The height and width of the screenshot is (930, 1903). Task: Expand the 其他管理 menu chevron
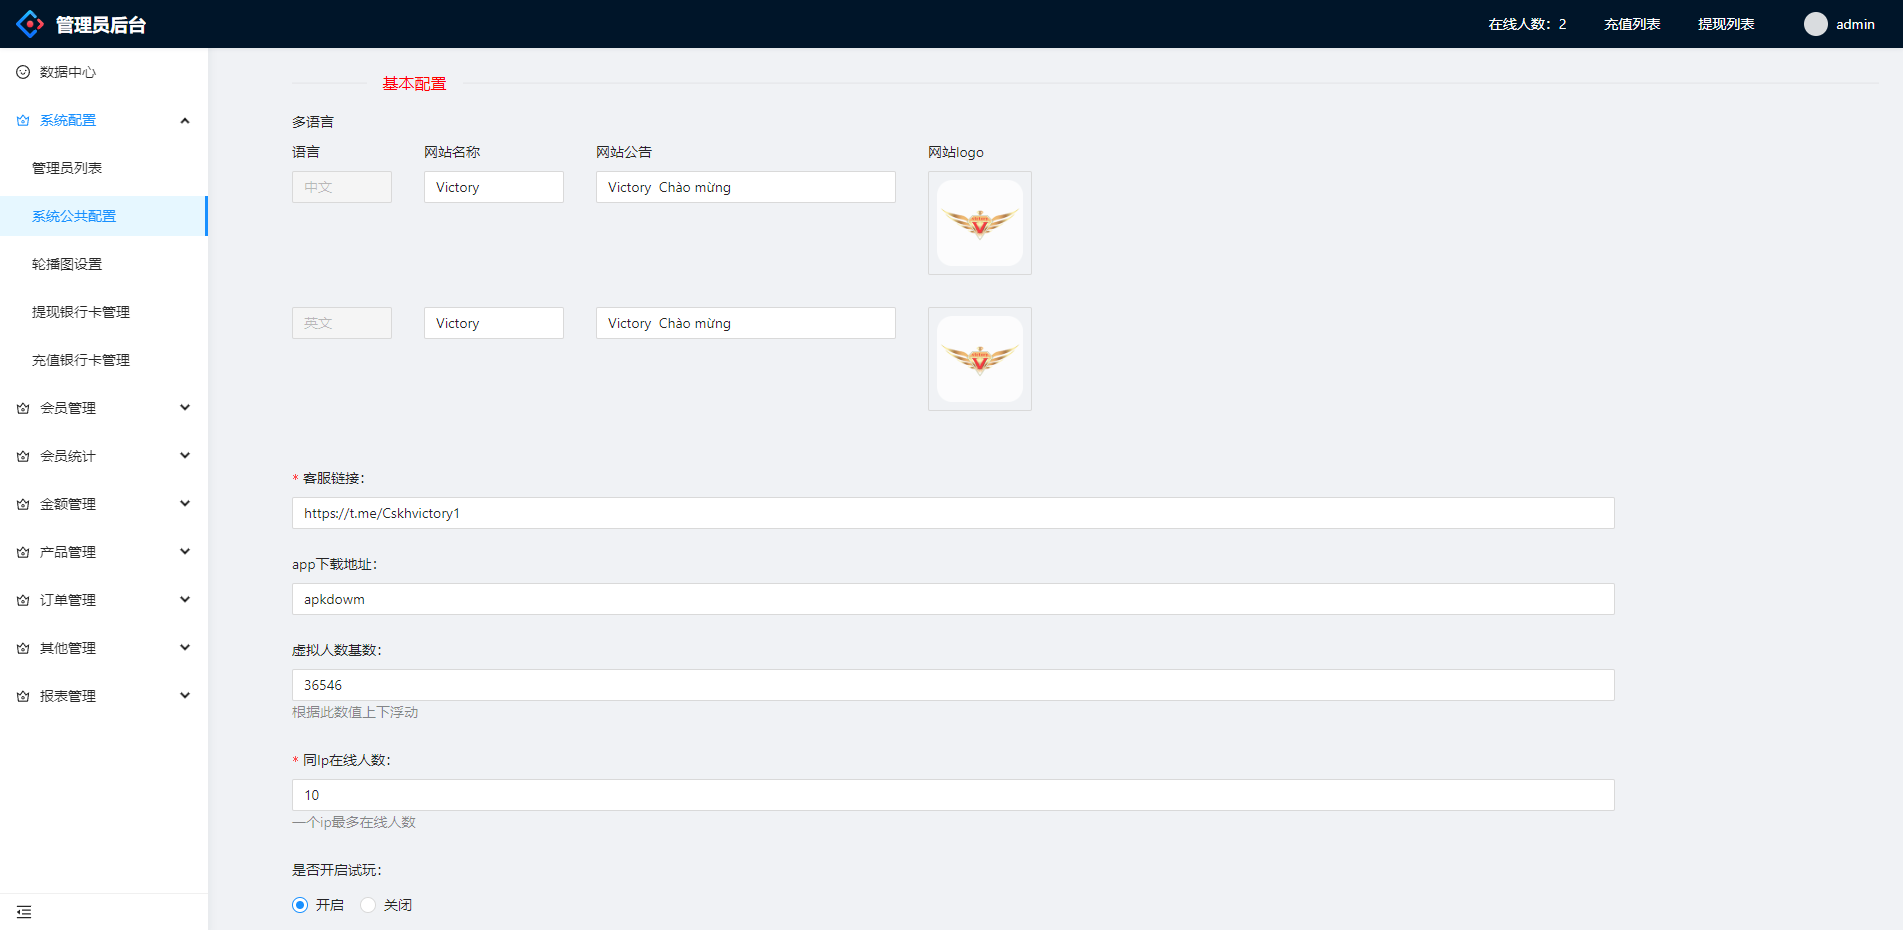pos(185,648)
